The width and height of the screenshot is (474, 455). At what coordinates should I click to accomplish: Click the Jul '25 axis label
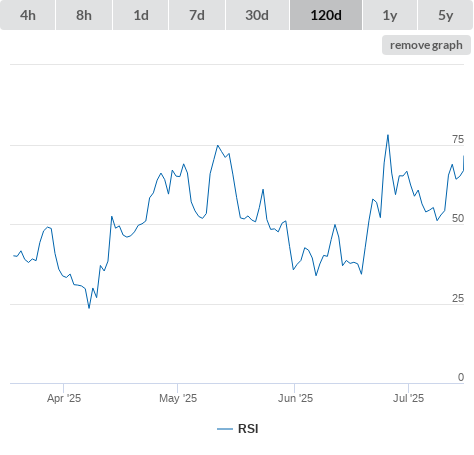click(x=408, y=398)
